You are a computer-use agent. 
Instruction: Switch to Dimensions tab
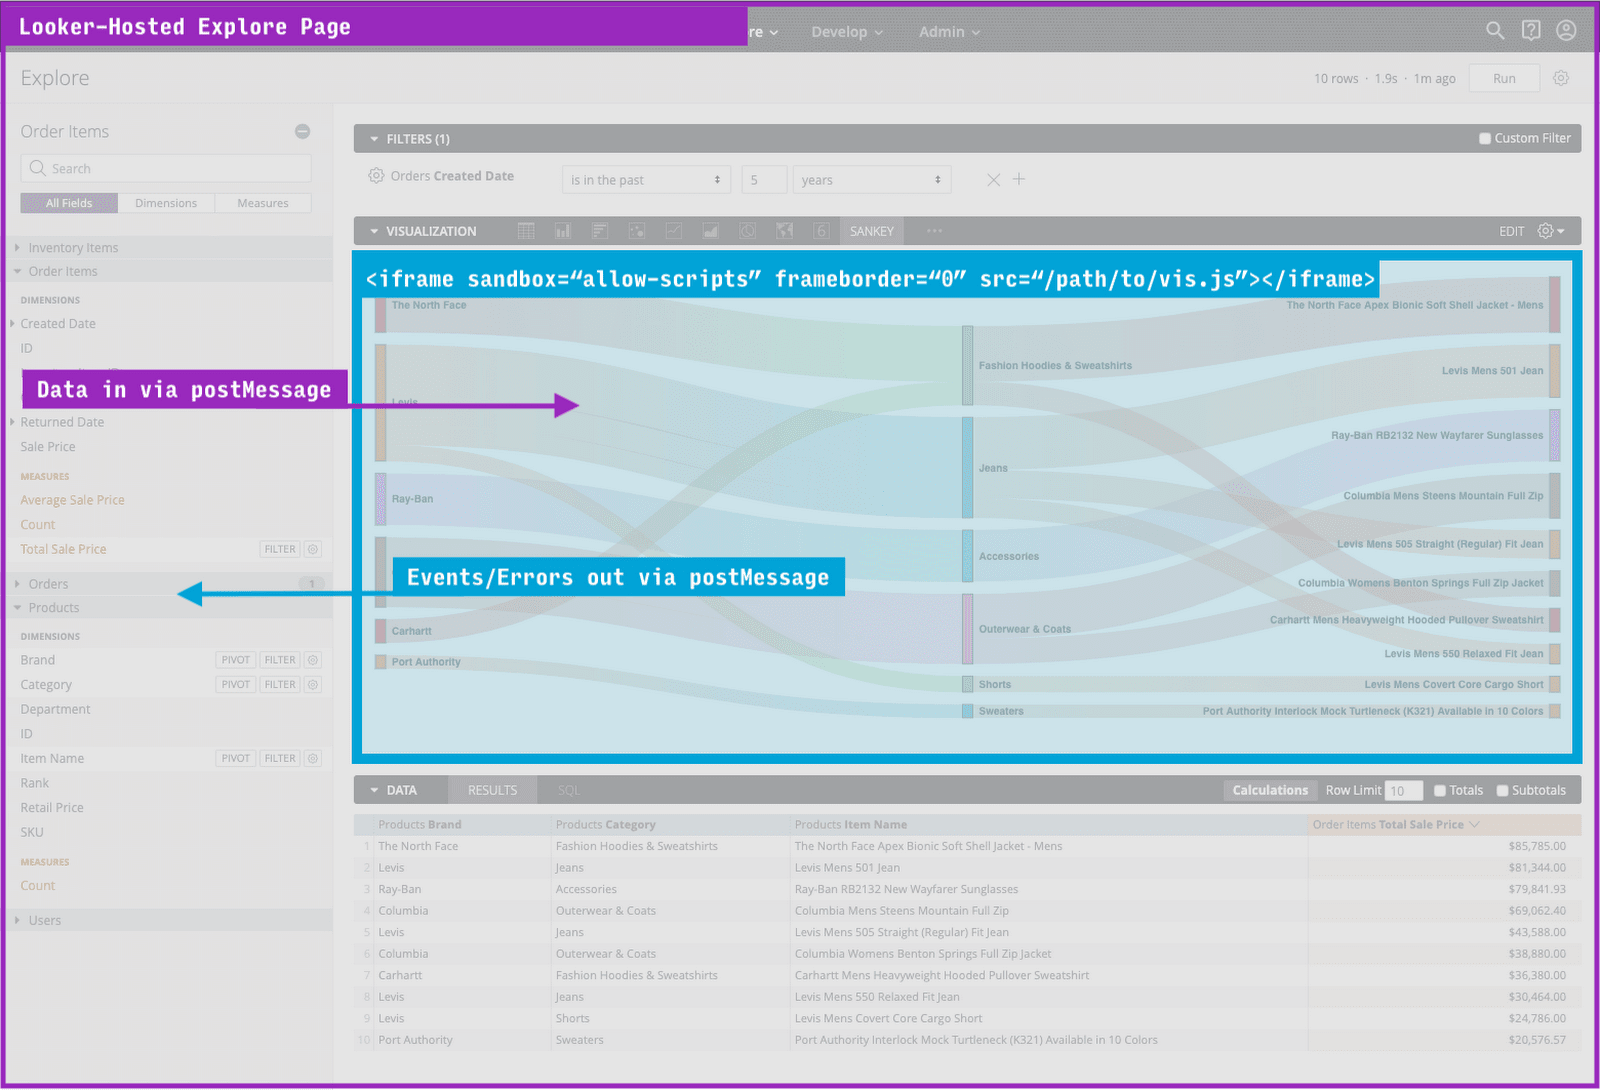coord(166,203)
